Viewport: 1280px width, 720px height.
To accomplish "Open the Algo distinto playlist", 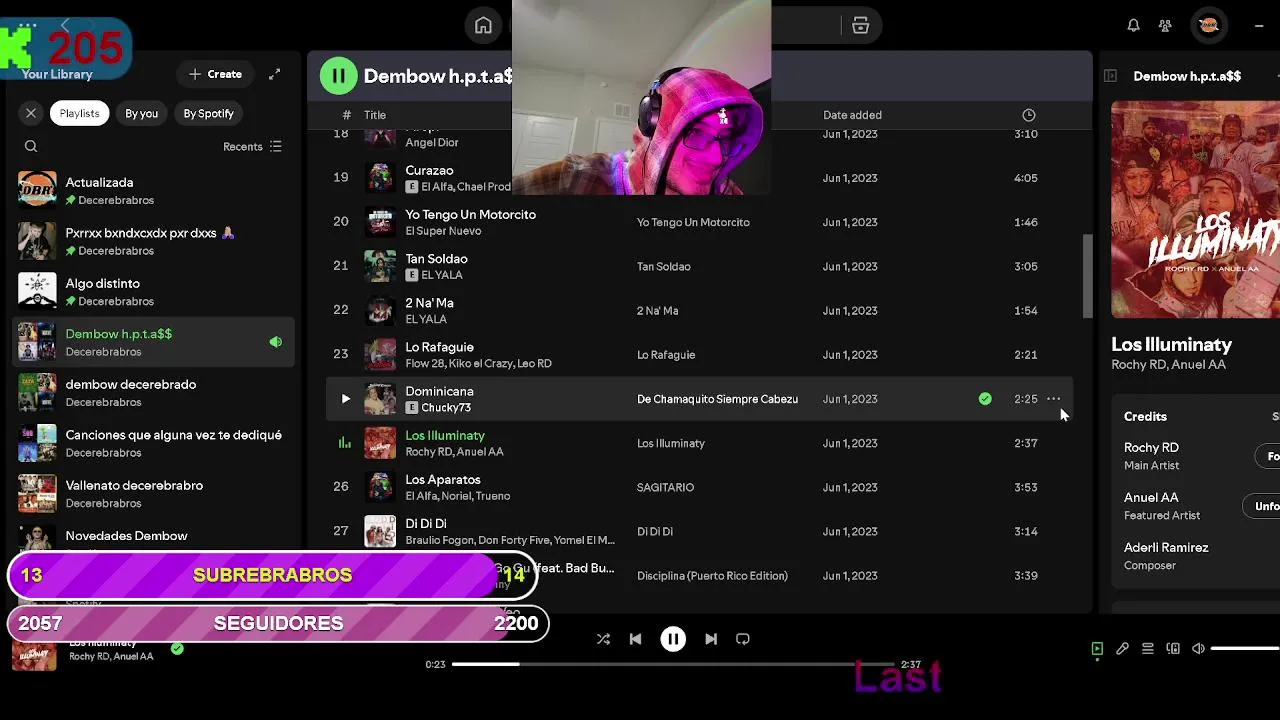I will tap(155, 292).
